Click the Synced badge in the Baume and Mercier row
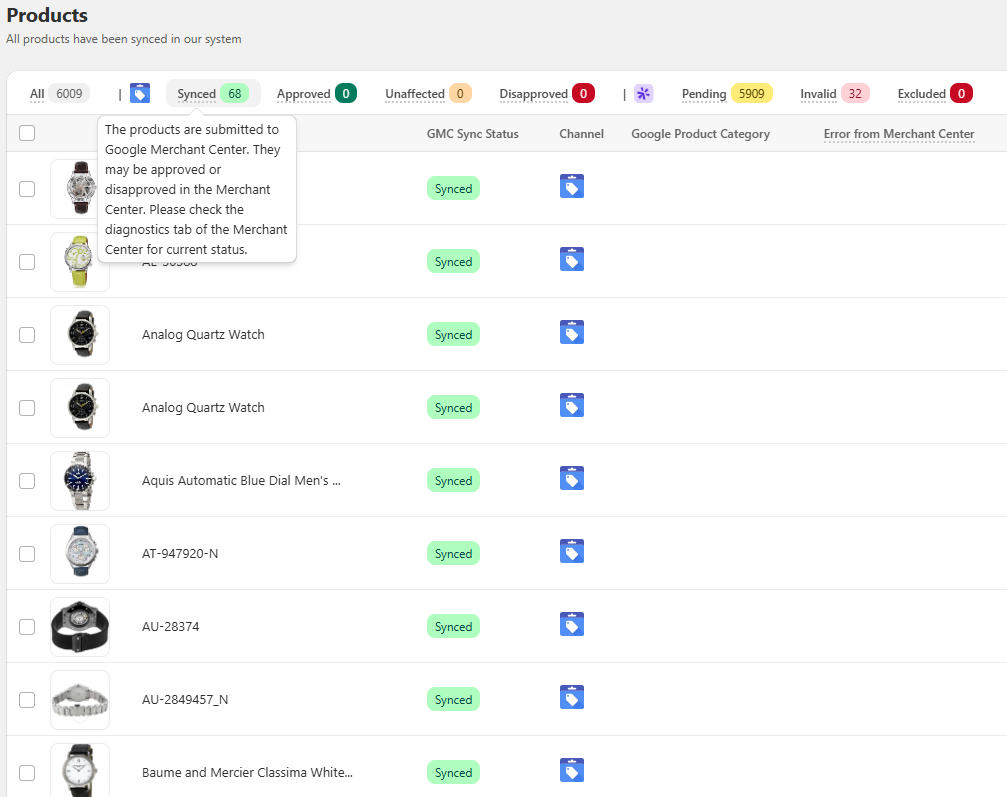1007x797 pixels. tap(453, 773)
